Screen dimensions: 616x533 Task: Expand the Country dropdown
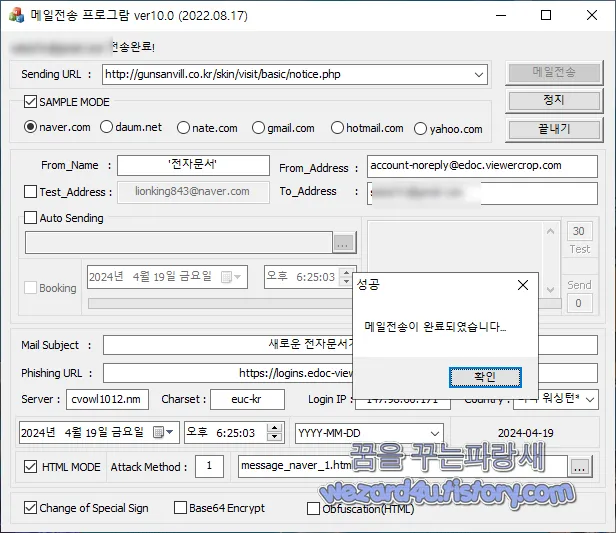pyautogui.click(x=590, y=400)
